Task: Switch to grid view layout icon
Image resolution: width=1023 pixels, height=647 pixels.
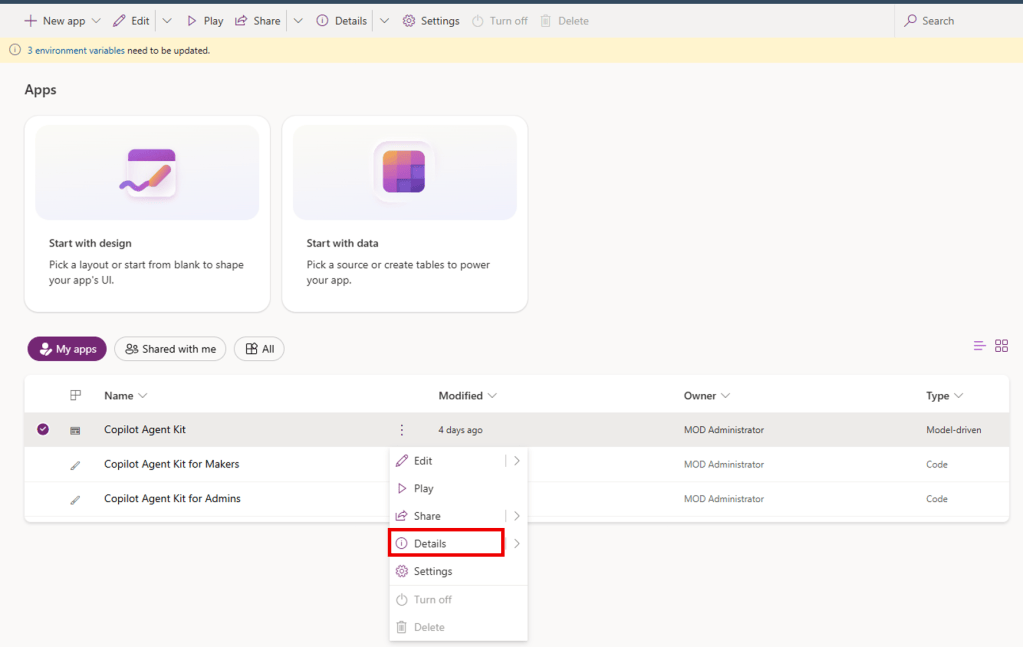Action: [x=1001, y=346]
